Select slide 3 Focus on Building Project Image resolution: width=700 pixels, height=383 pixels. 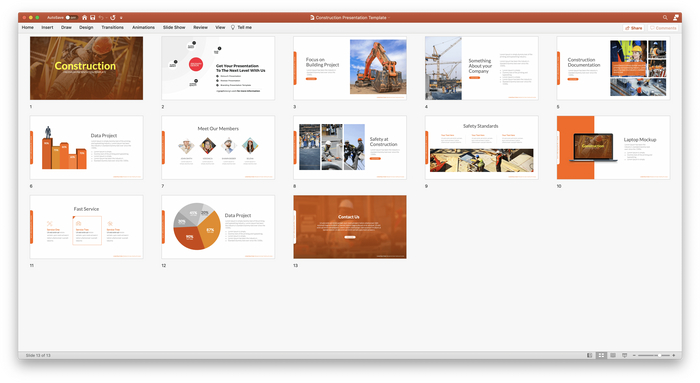(350, 68)
